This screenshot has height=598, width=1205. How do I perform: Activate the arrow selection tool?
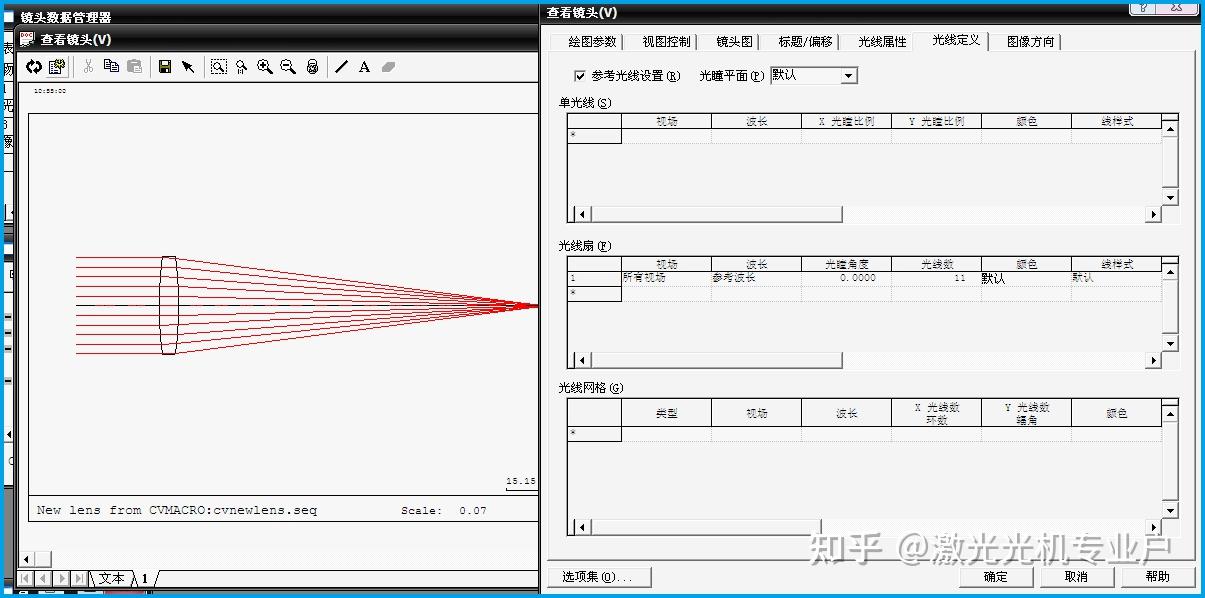point(189,67)
